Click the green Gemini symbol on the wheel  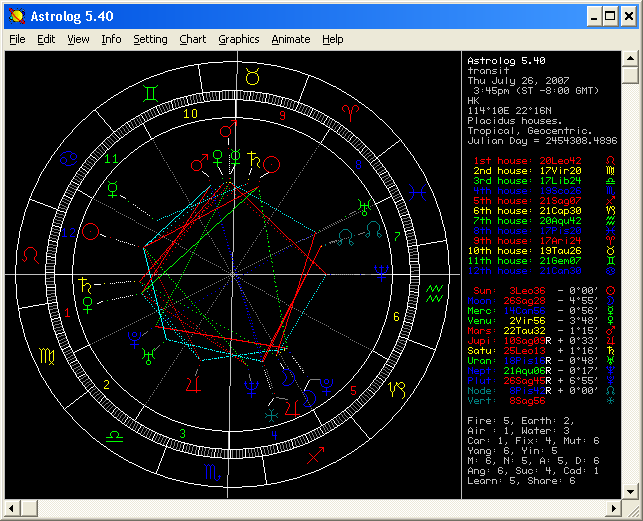click(149, 93)
